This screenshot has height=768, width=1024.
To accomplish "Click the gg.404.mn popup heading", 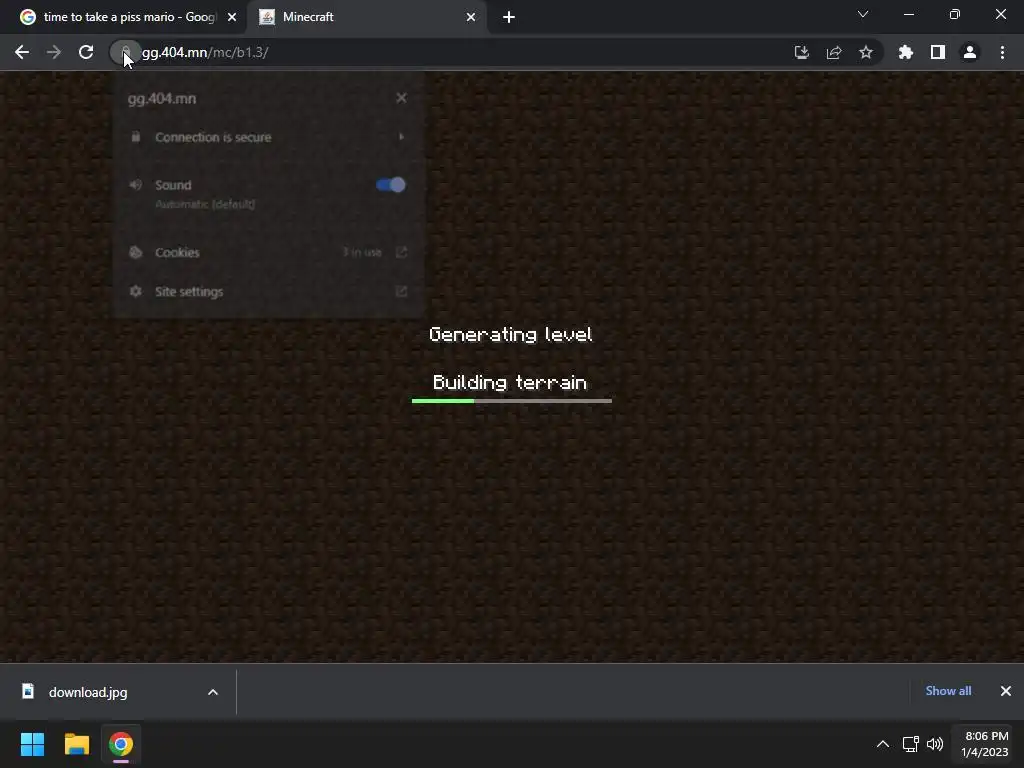I will click(161, 99).
